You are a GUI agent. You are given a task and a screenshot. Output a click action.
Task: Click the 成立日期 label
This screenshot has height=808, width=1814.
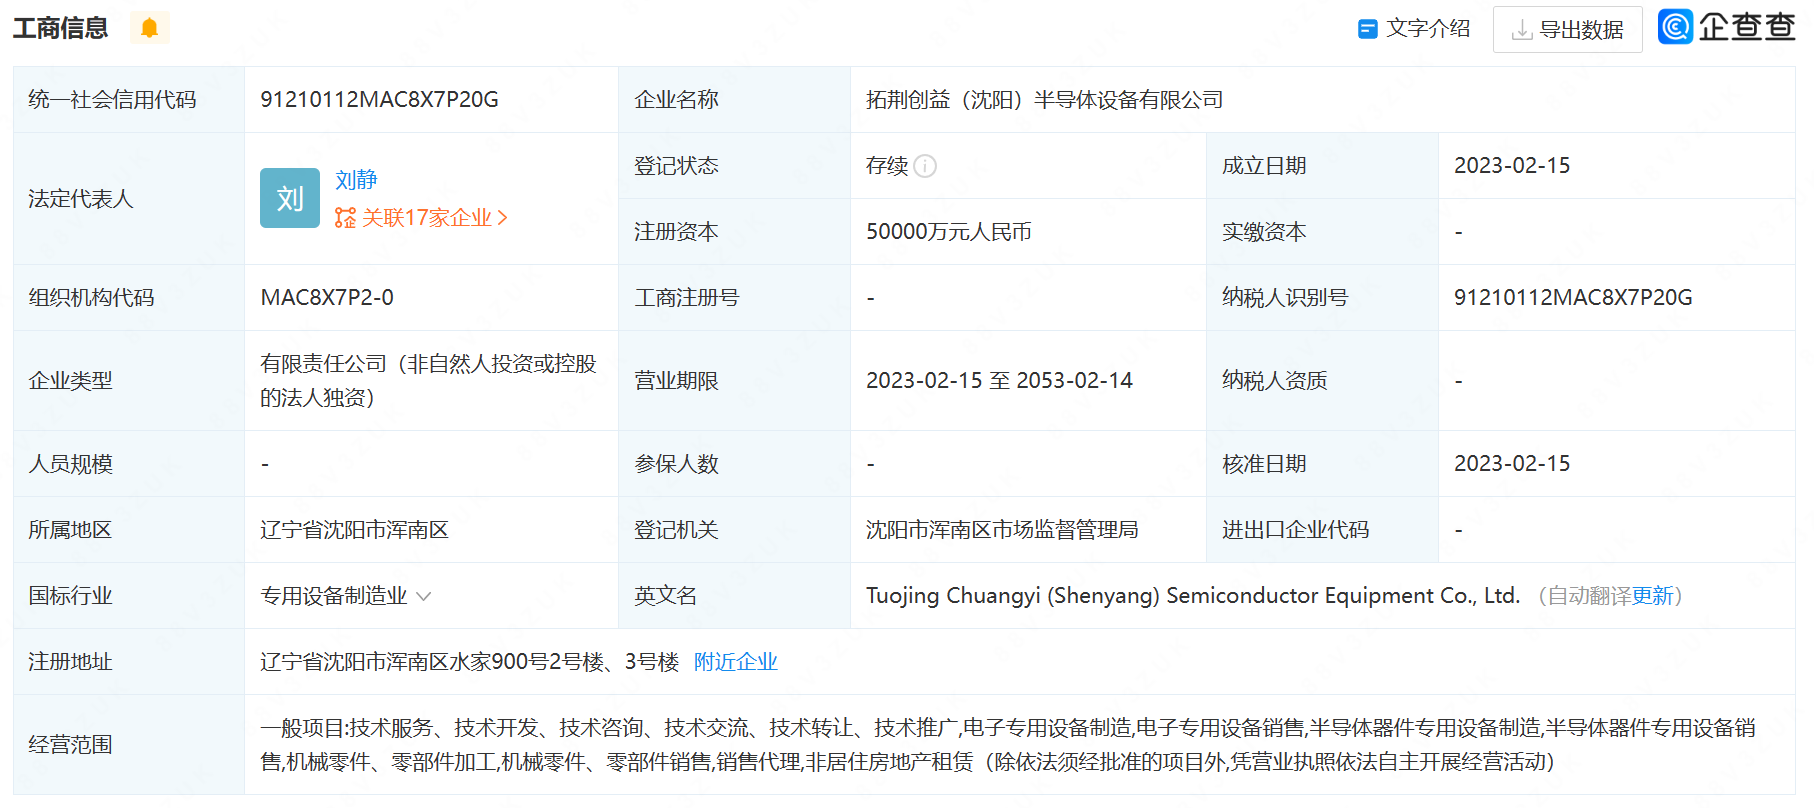pyautogui.click(x=1264, y=166)
